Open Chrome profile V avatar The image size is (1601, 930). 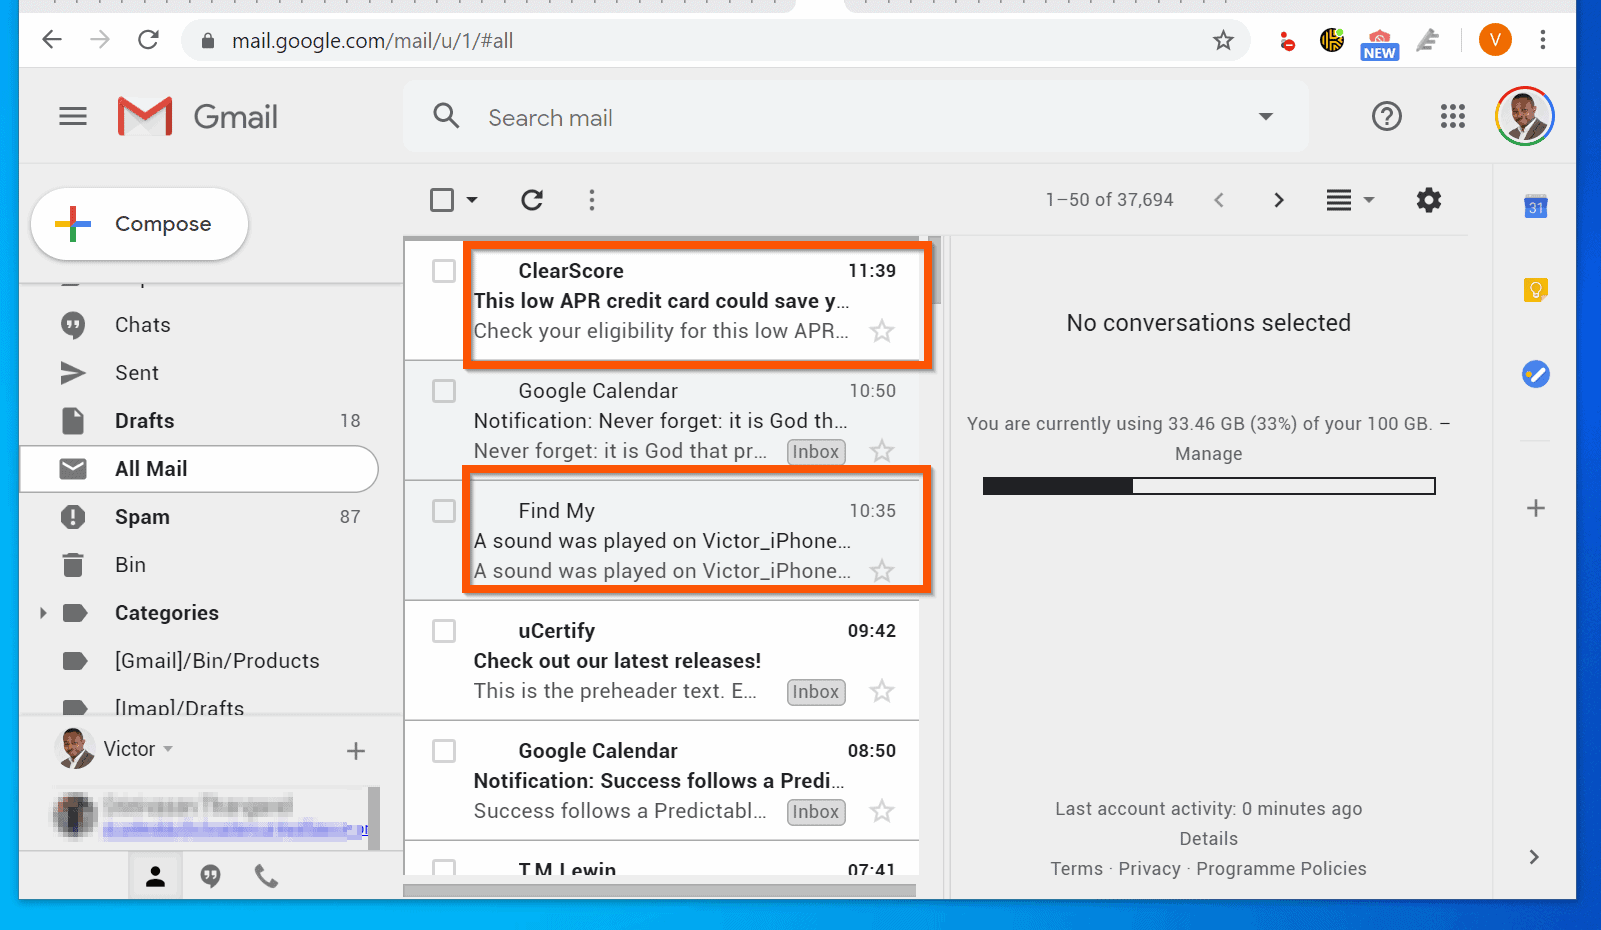point(1495,40)
